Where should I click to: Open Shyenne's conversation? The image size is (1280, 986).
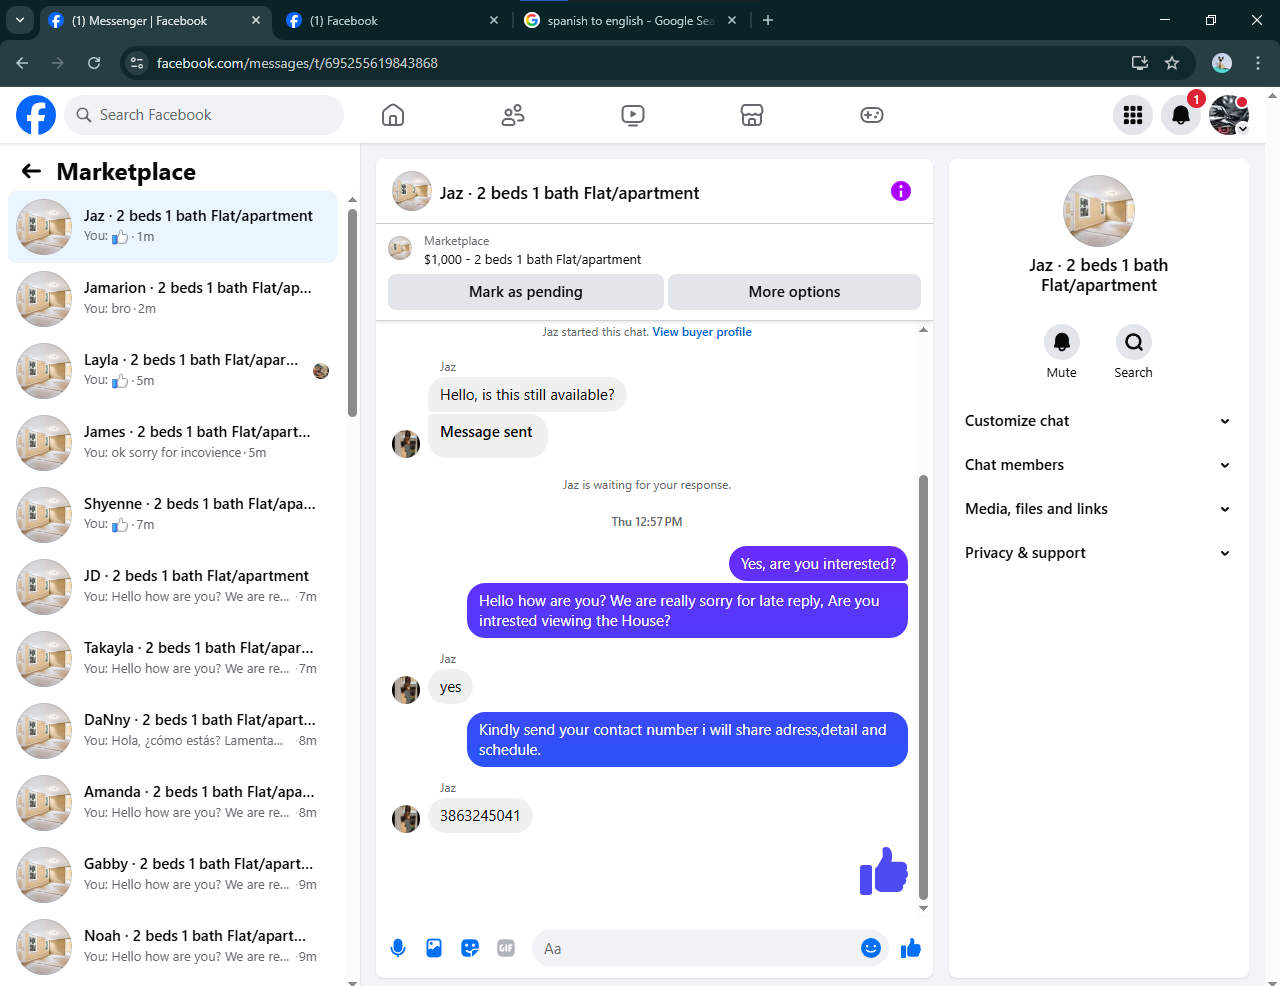172,515
